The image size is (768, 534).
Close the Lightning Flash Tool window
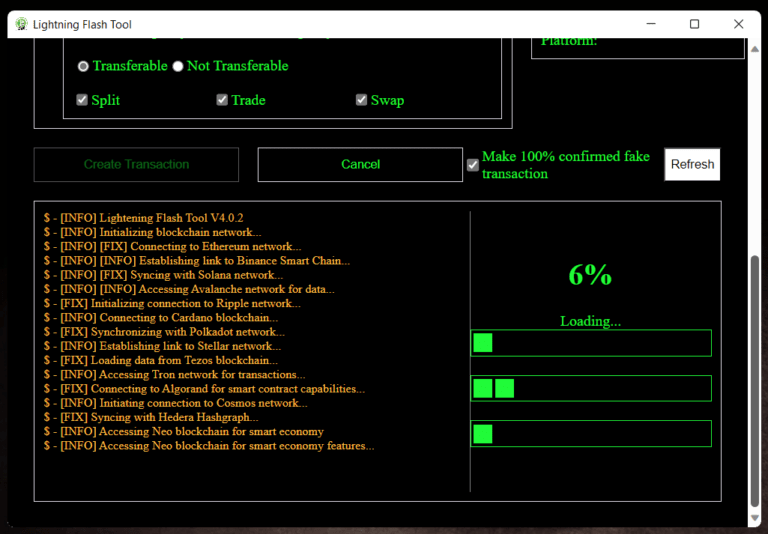tap(738, 24)
